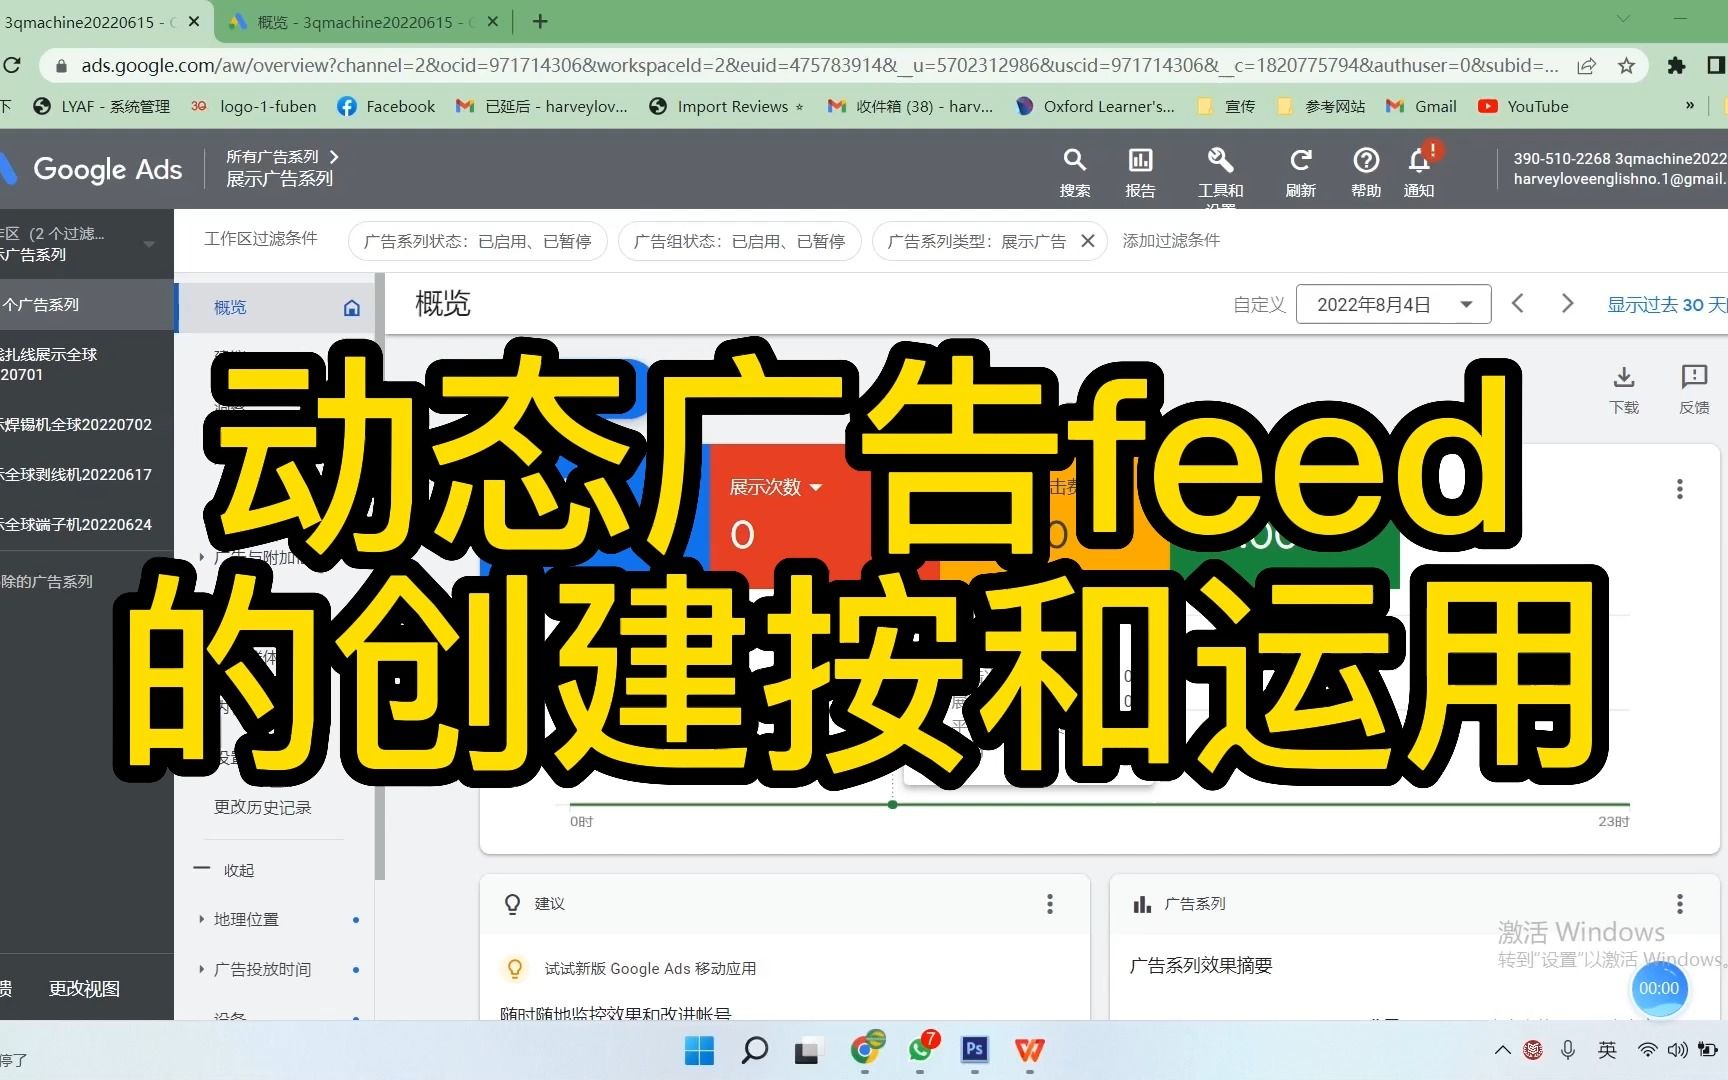Click 显示过去 30 天 link
This screenshot has width=1728, height=1080.
(x=1666, y=304)
